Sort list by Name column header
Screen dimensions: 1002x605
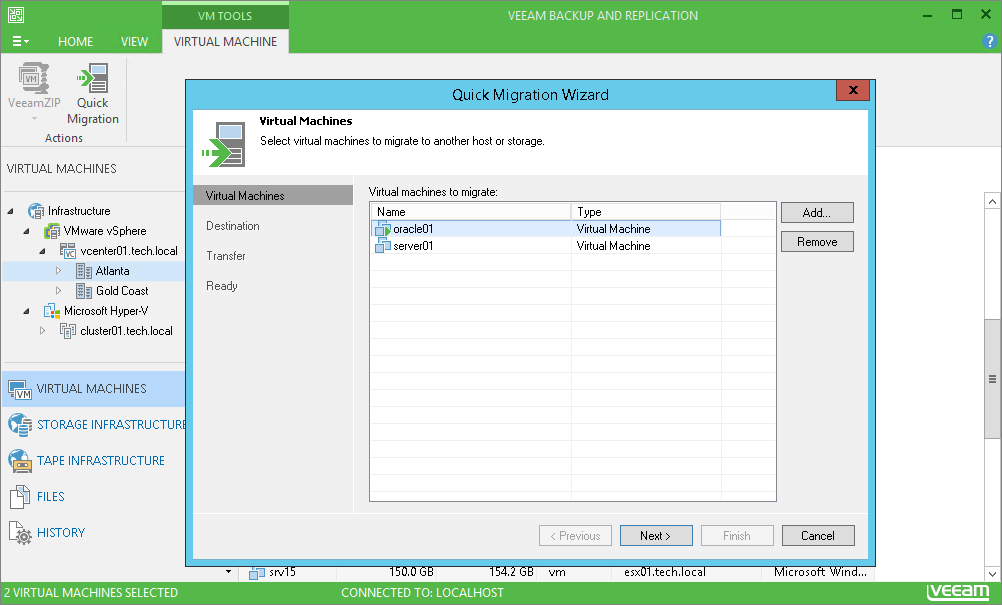470,212
